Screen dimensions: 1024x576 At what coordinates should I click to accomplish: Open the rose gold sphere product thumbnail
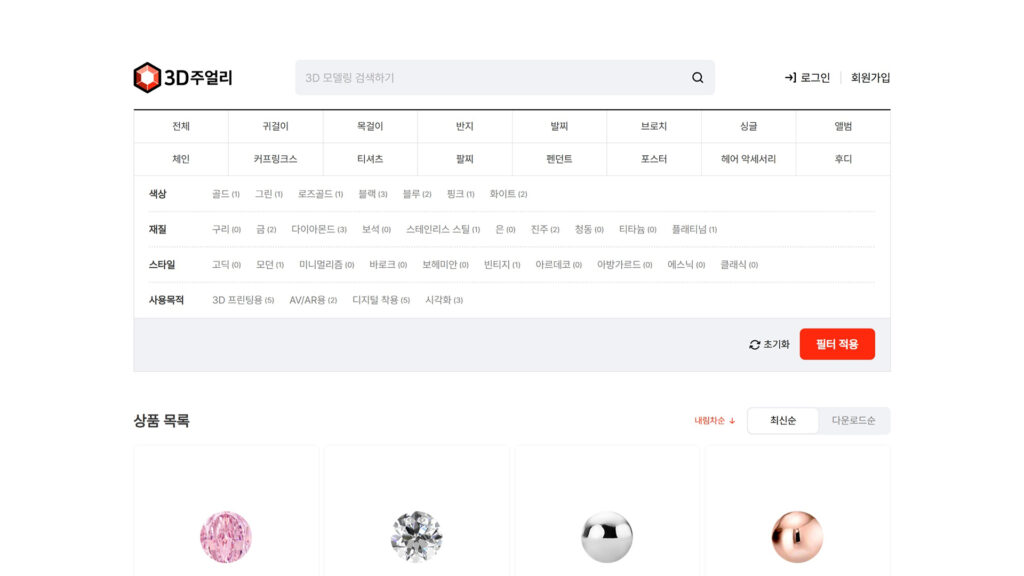(797, 536)
